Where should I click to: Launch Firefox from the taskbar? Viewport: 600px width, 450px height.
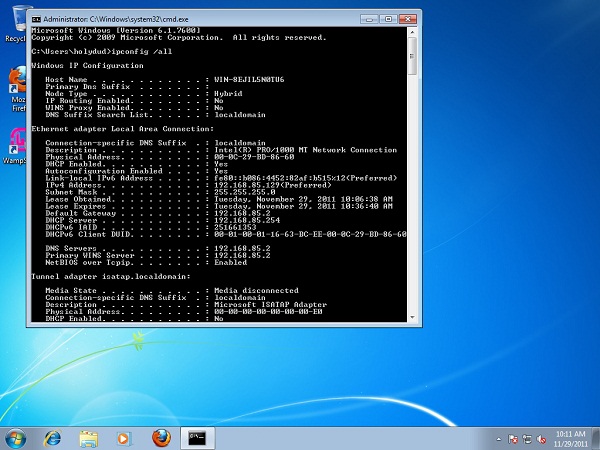pos(160,437)
